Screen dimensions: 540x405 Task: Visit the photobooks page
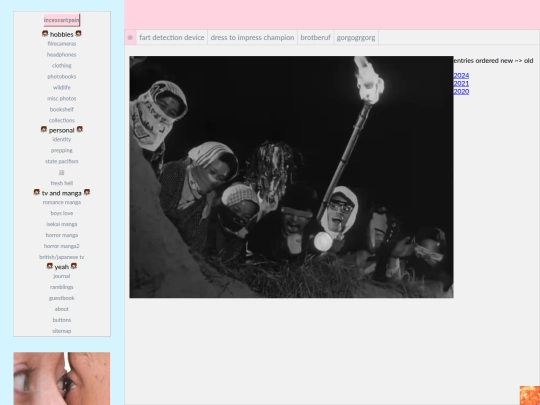point(62,76)
